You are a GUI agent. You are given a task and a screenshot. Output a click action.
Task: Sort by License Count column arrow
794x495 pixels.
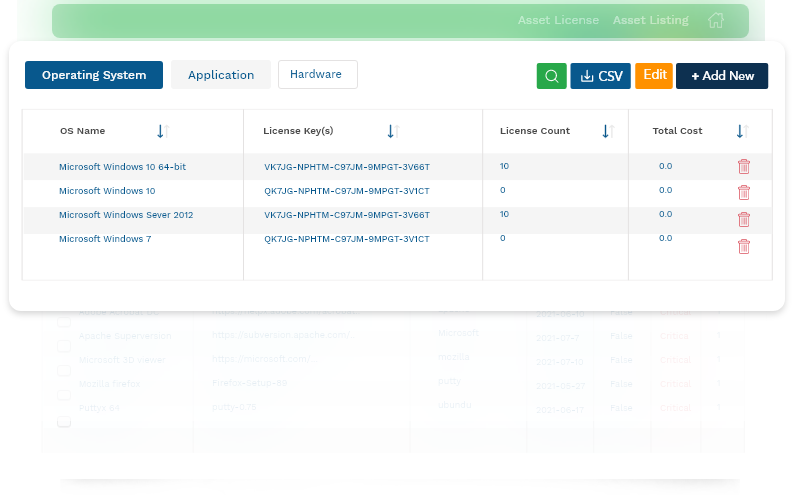(608, 131)
